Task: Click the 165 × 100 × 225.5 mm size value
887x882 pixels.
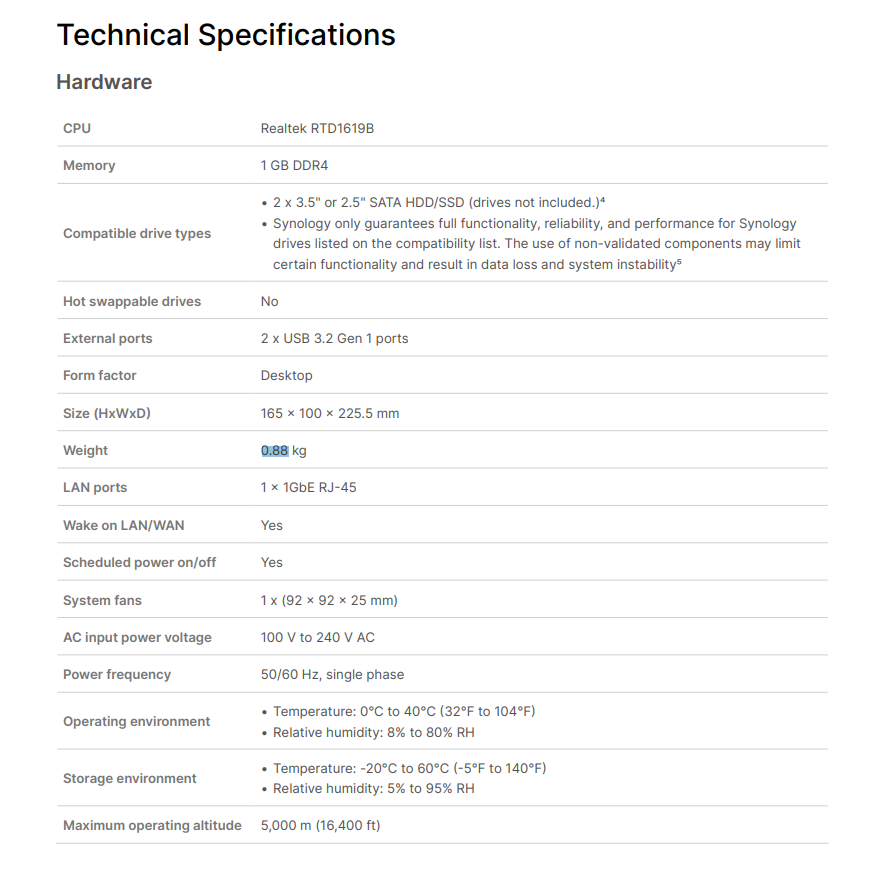Action: 330,413
